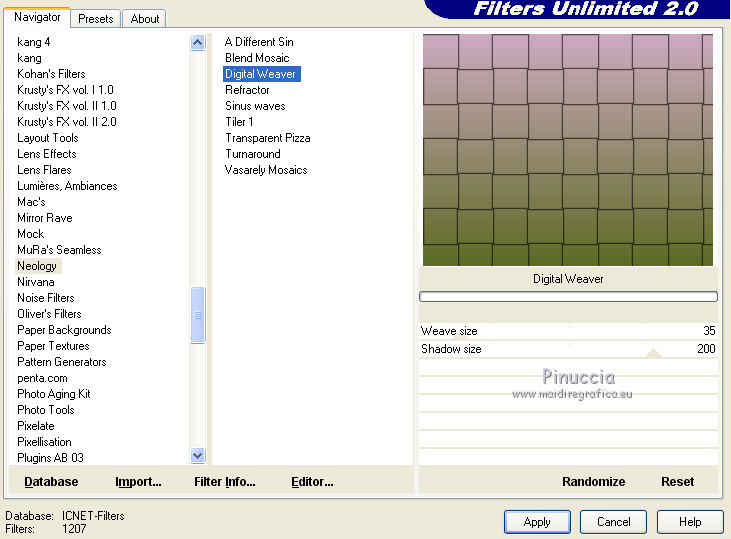Open the Presets tab
This screenshot has width=731, height=539.
click(96, 19)
